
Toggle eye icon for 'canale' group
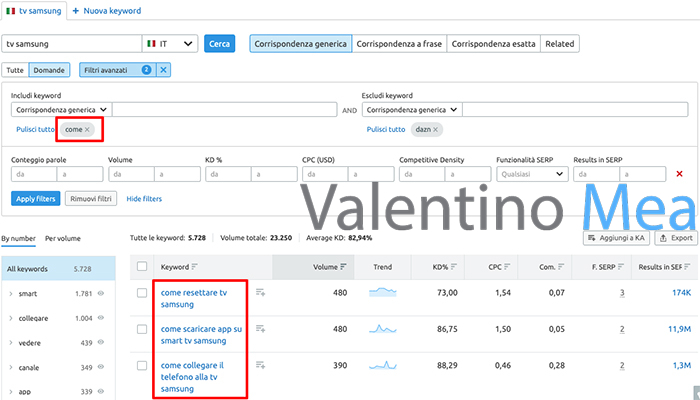(x=101, y=367)
